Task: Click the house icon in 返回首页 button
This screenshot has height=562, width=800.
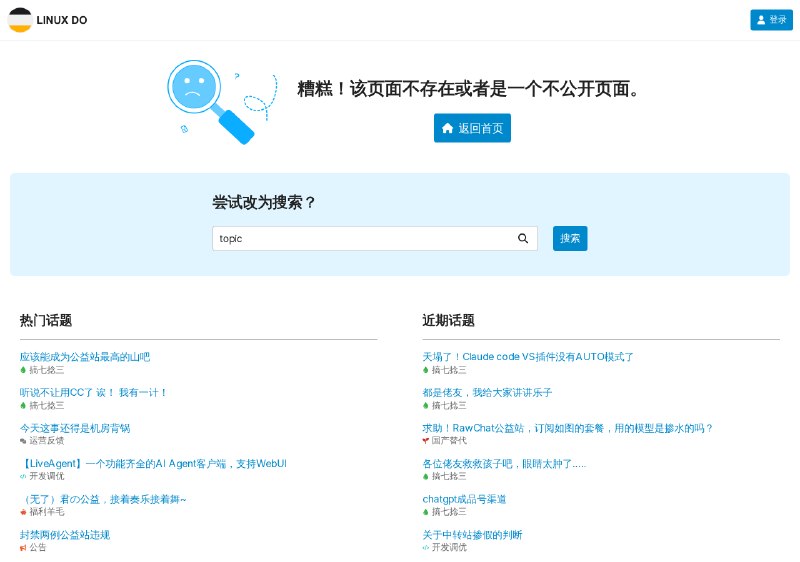Action: coord(447,128)
